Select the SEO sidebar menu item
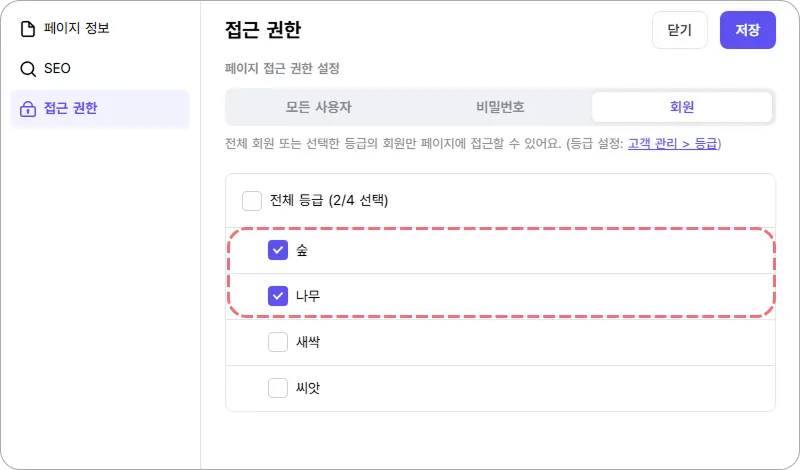800x470 pixels. click(x=57, y=69)
